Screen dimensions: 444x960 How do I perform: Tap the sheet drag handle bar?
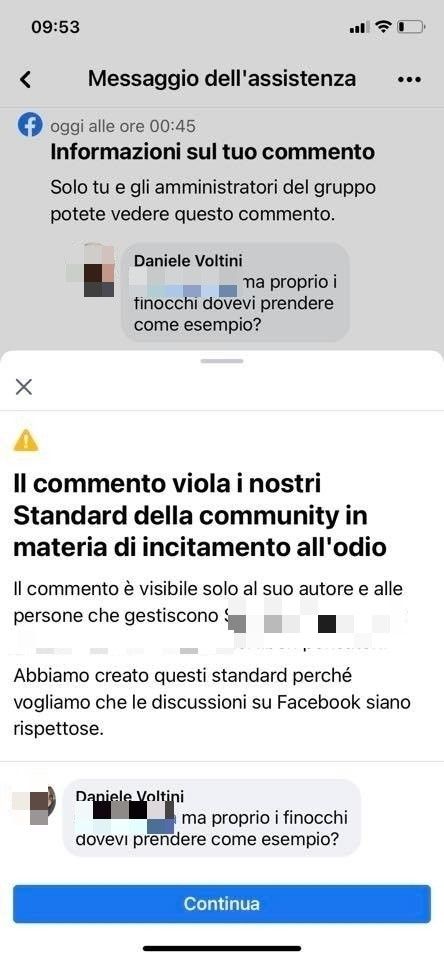(x=222, y=361)
